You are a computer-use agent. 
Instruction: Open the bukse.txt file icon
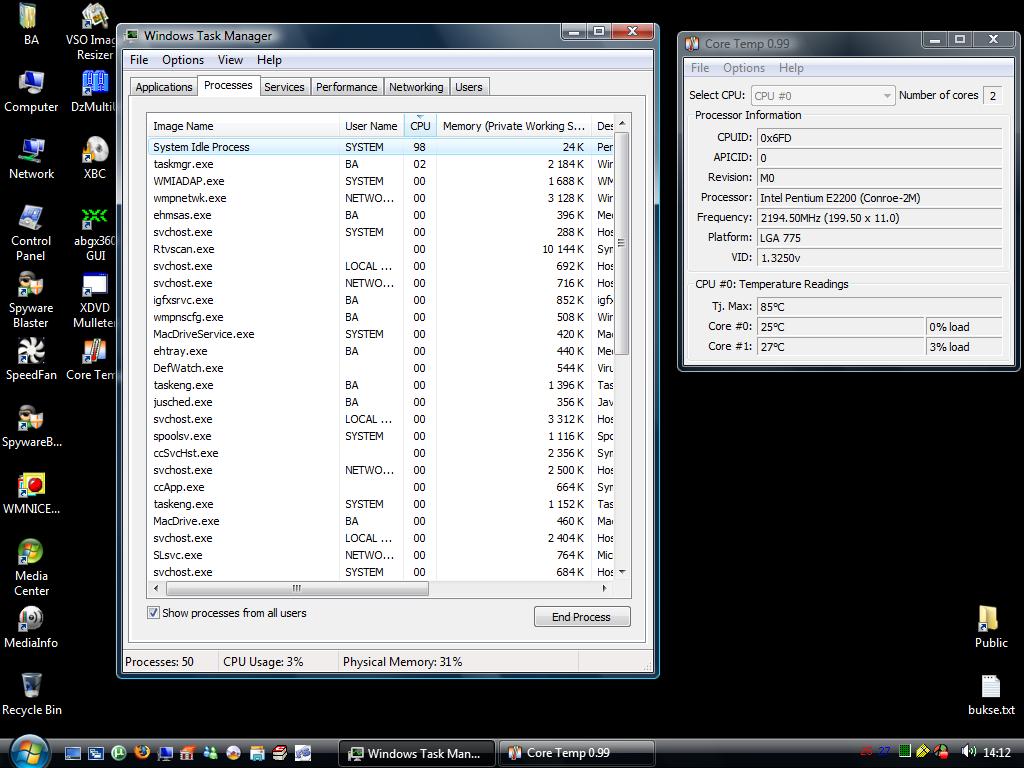pyautogui.click(x=990, y=688)
